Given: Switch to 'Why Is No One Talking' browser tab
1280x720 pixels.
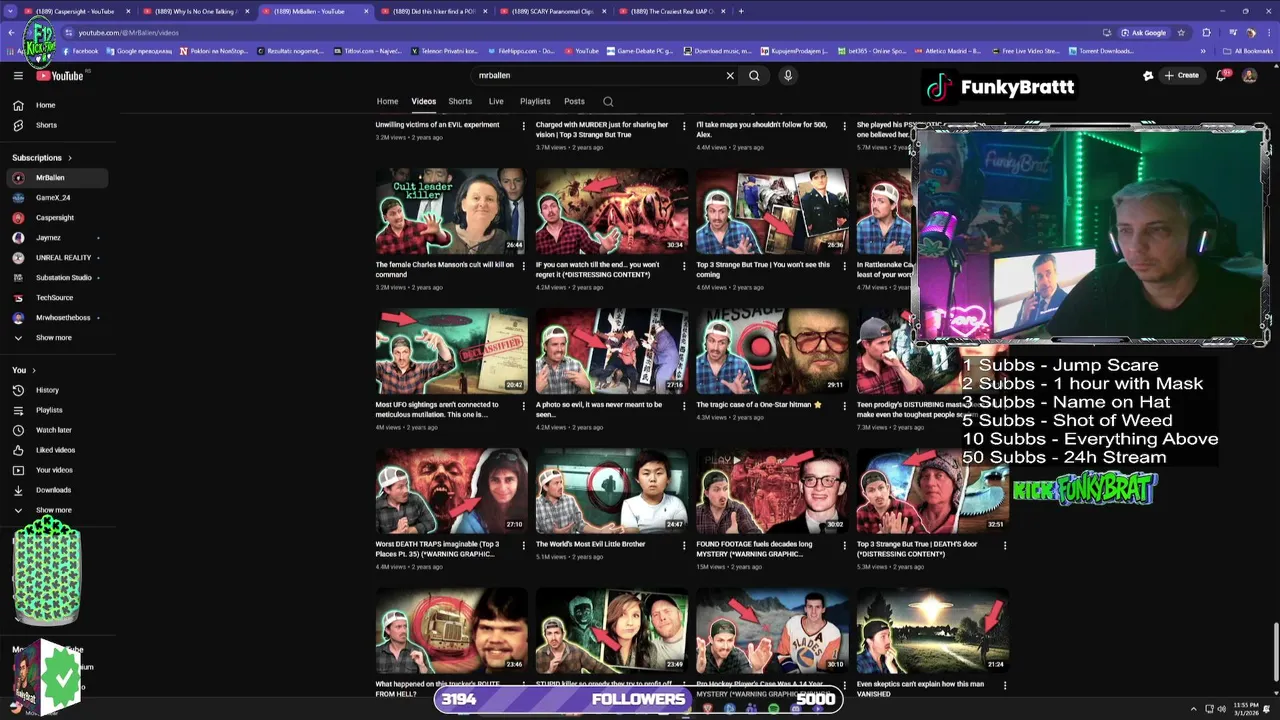Looking at the screenshot, I should pos(195,11).
